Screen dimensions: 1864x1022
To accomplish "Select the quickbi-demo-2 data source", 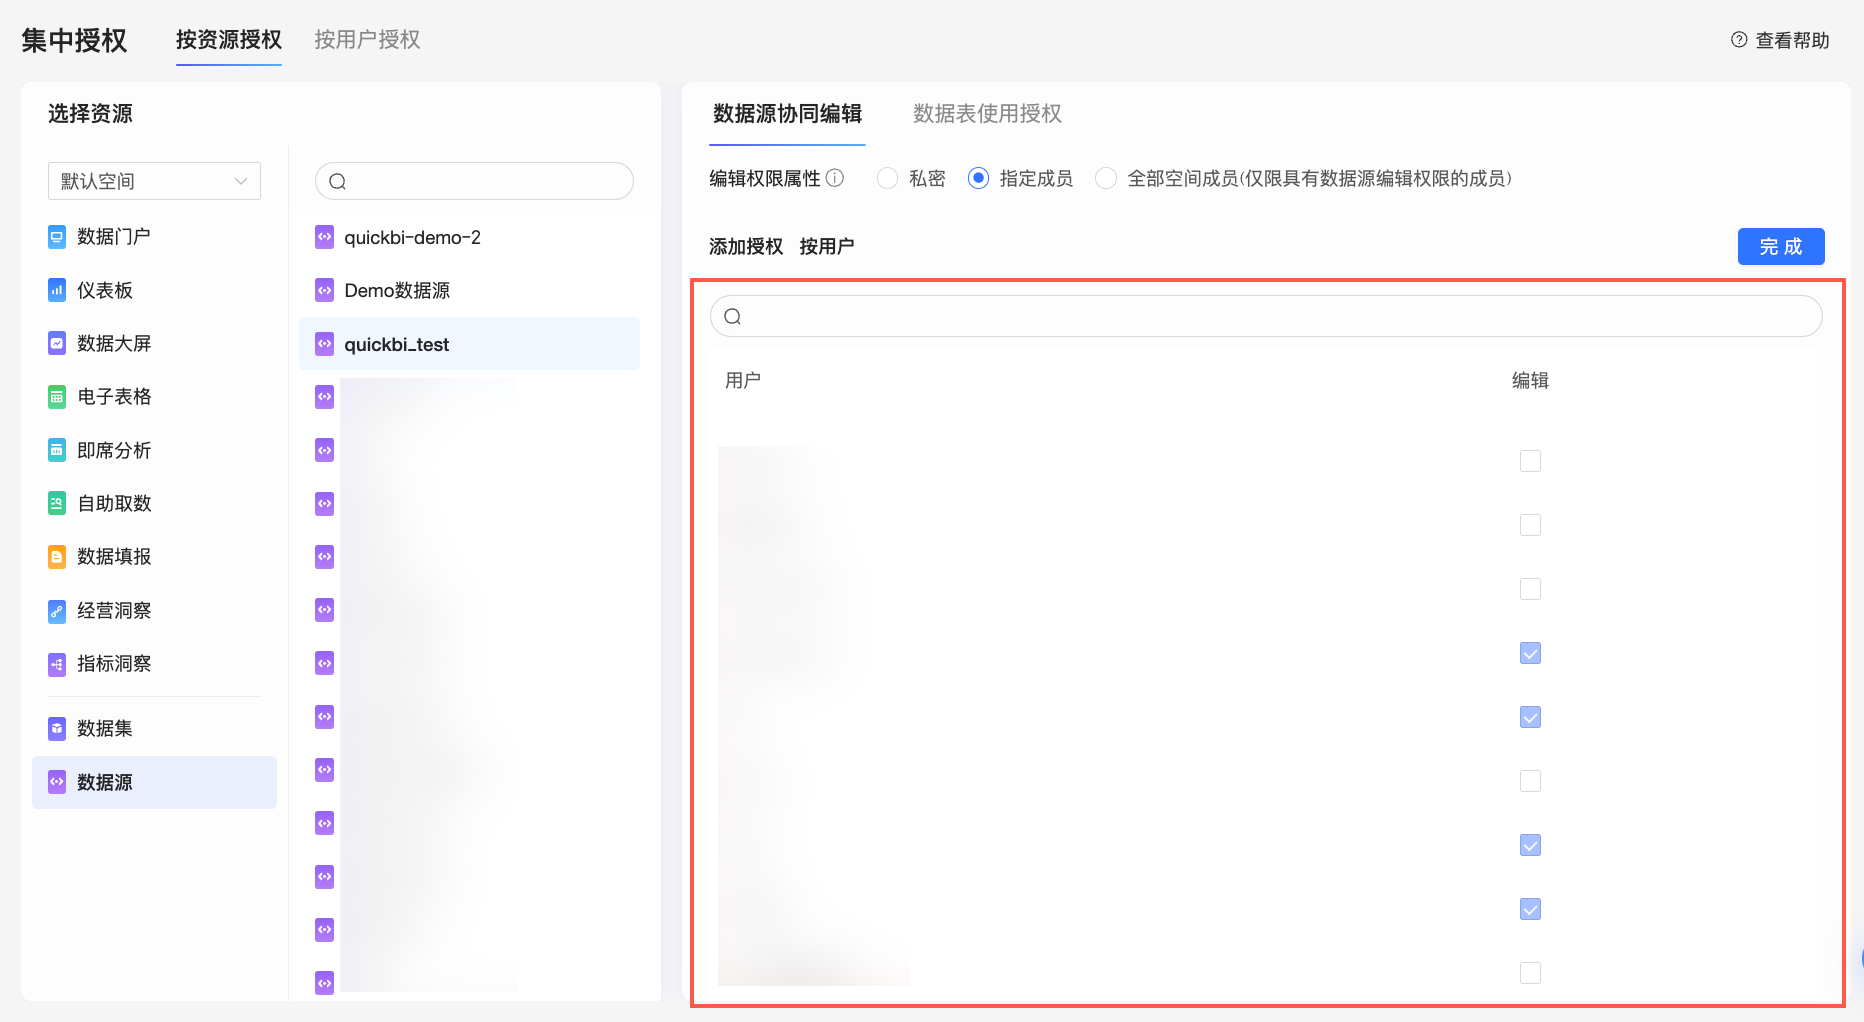I will 469,237.
